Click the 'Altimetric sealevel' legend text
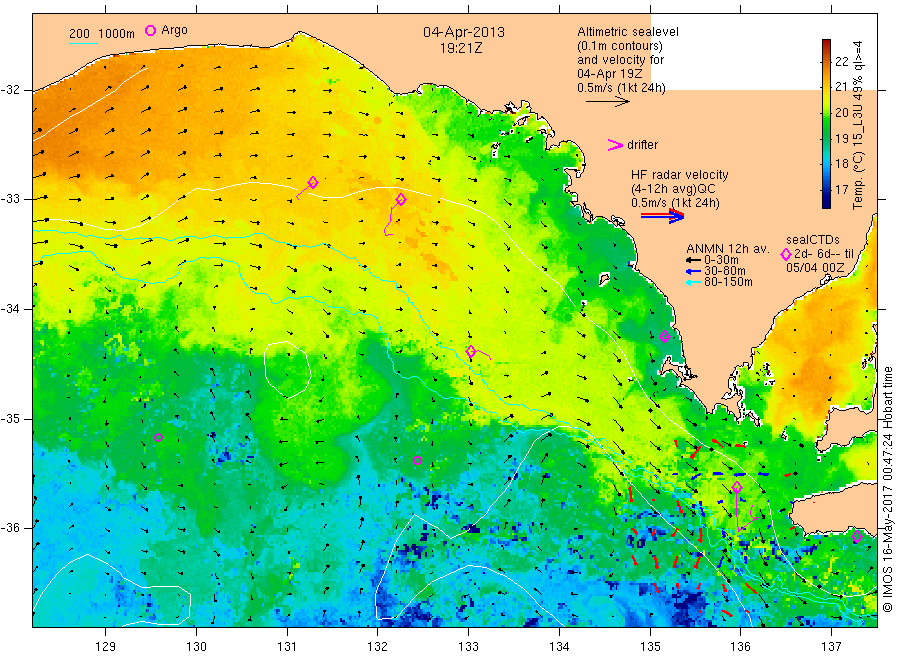This screenshot has height=660, width=900. point(628,32)
